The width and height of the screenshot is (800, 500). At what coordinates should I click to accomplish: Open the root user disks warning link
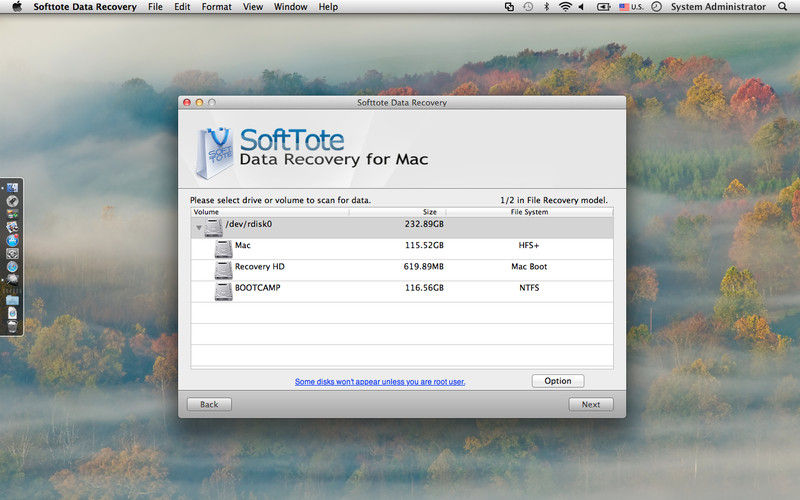pos(380,382)
